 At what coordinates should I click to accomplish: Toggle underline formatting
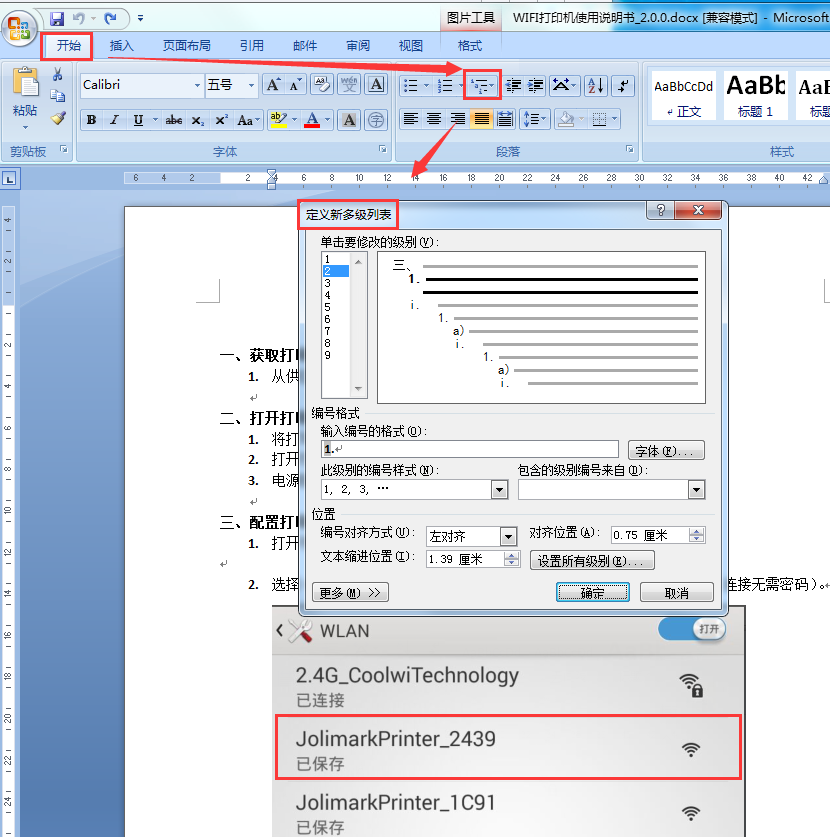pyautogui.click(x=138, y=120)
